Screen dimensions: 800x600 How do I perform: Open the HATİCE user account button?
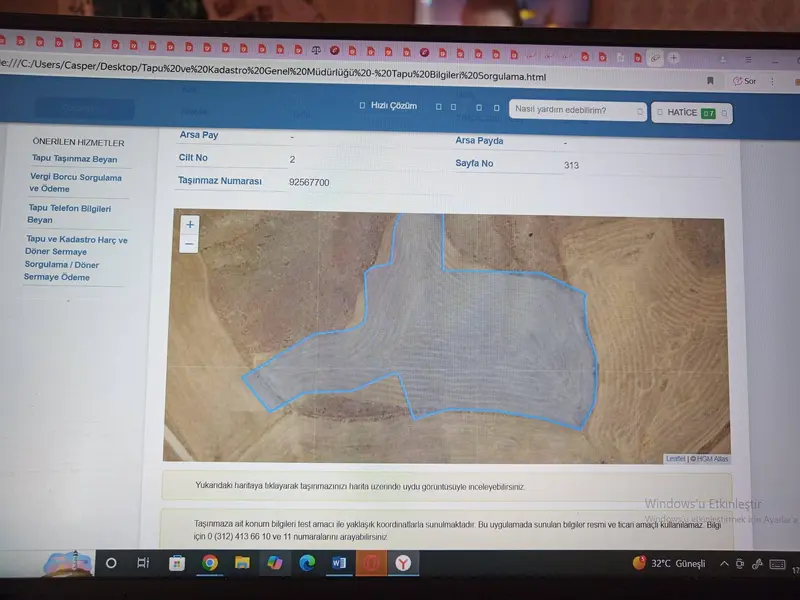click(x=691, y=113)
